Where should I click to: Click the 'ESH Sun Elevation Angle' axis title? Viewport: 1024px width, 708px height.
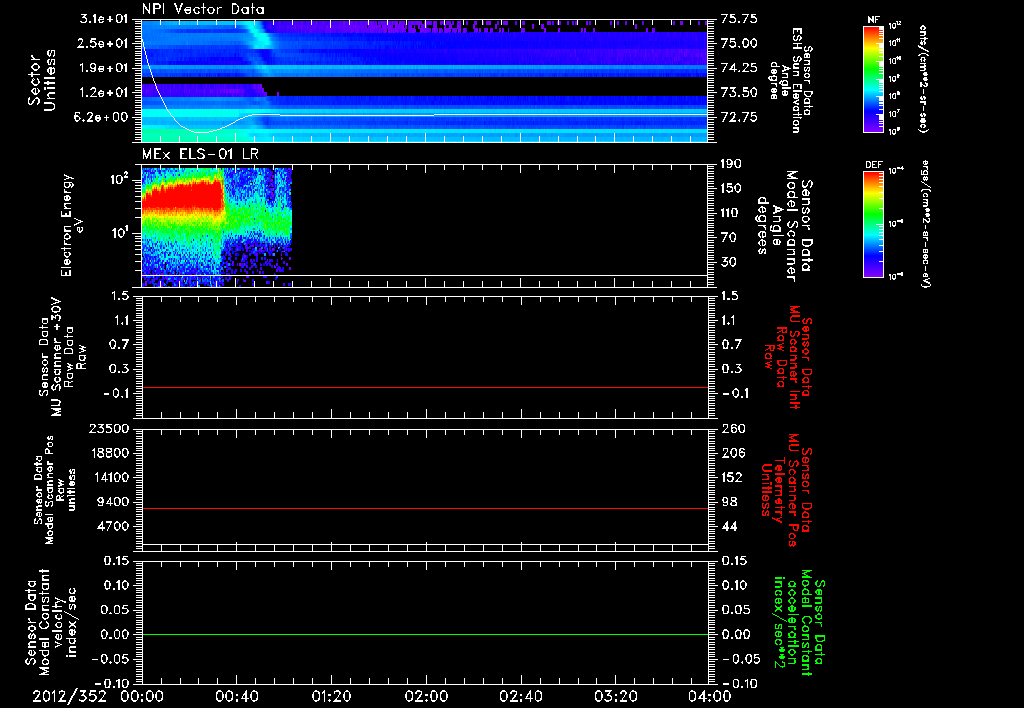tap(786, 80)
